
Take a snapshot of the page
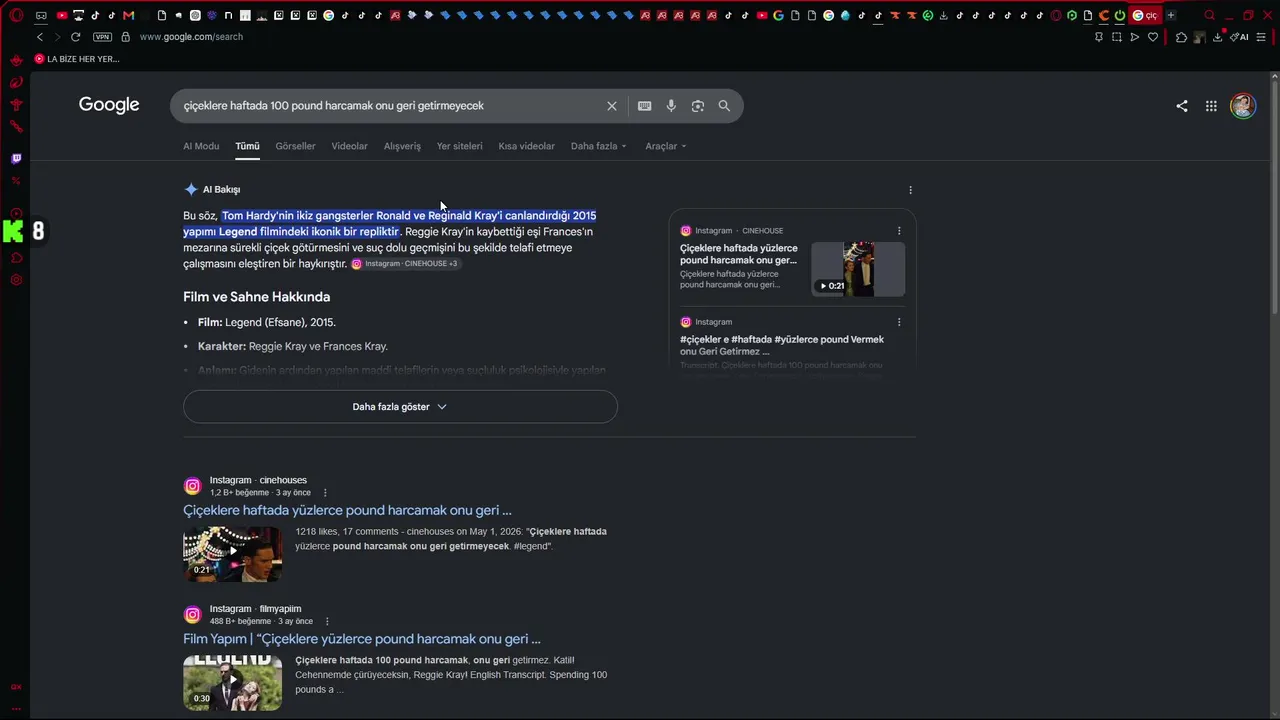pyautogui.click(x=1117, y=37)
